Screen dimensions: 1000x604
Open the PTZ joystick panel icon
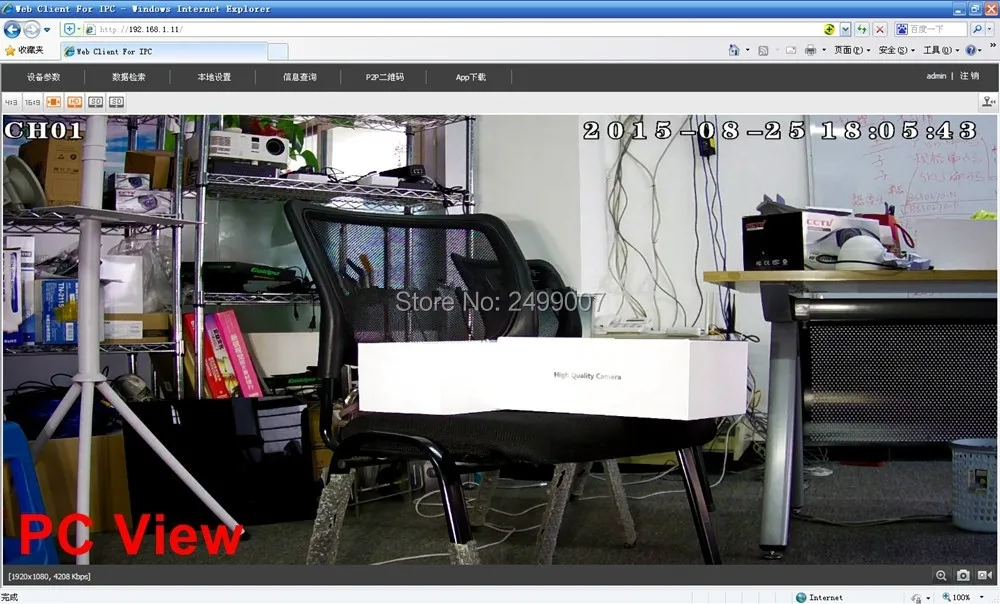coord(989,101)
